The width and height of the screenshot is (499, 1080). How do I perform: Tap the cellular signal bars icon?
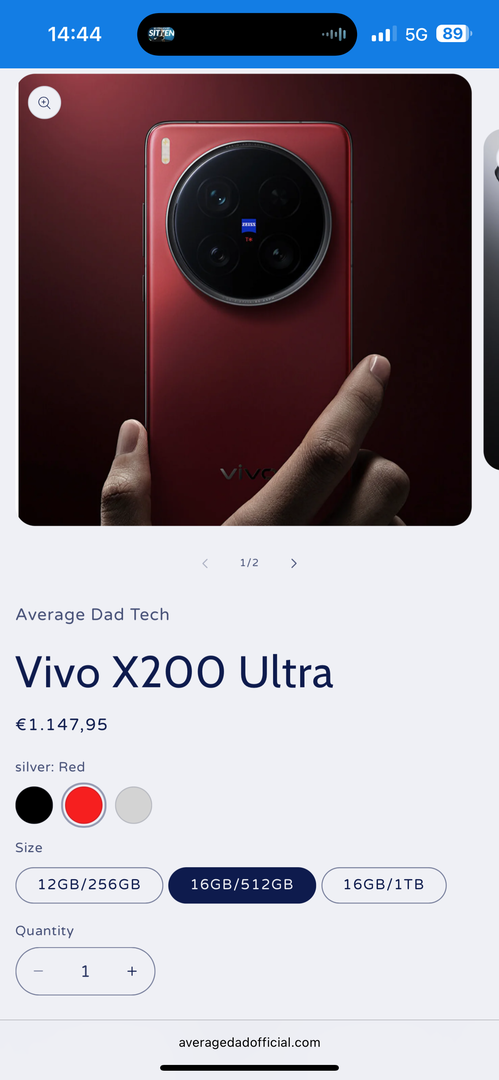point(384,34)
